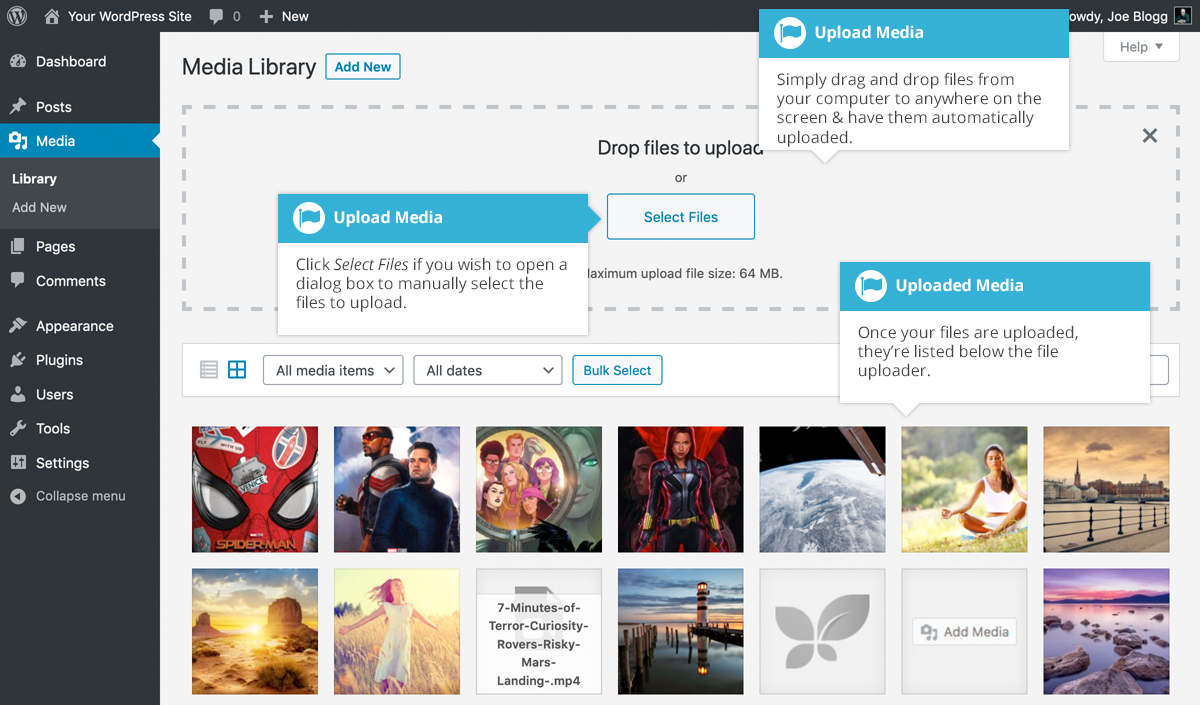Screen dimensions: 1200x705
Task: Click the Collapse menu link
Action: pos(81,496)
